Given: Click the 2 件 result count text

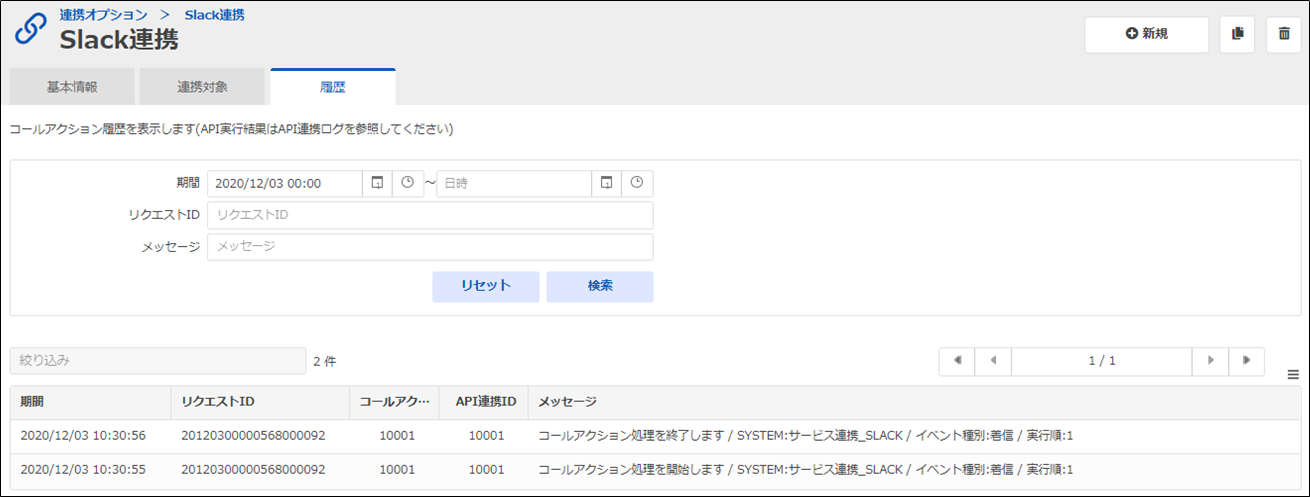Looking at the screenshot, I should pos(325,361).
